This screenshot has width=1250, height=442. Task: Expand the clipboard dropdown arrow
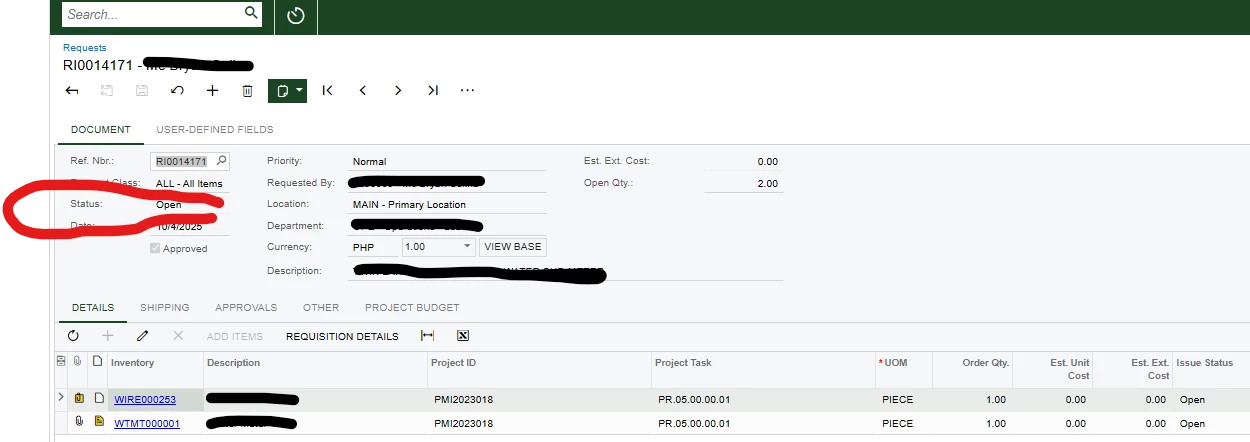tap(299, 90)
